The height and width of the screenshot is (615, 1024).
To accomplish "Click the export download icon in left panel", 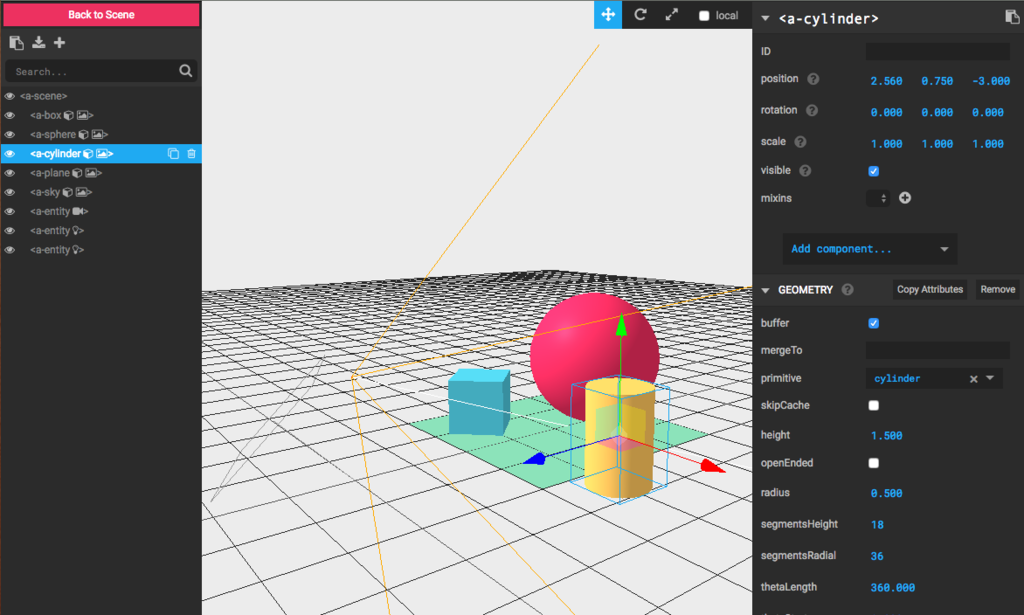I will [x=39, y=42].
